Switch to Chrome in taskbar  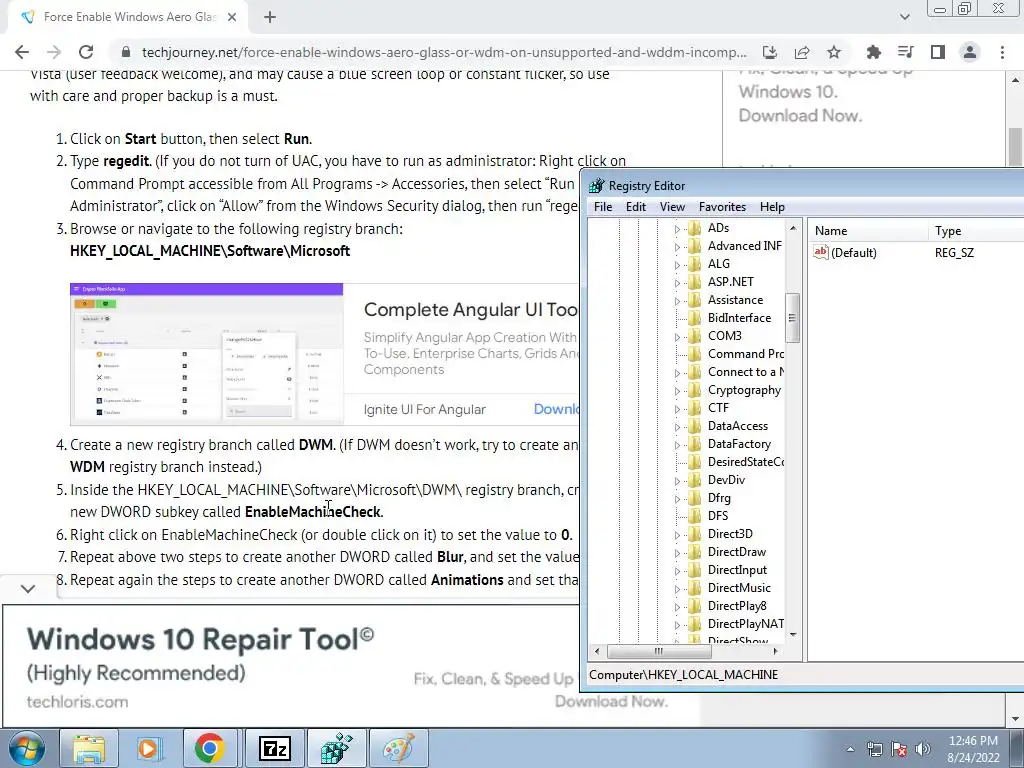click(209, 748)
